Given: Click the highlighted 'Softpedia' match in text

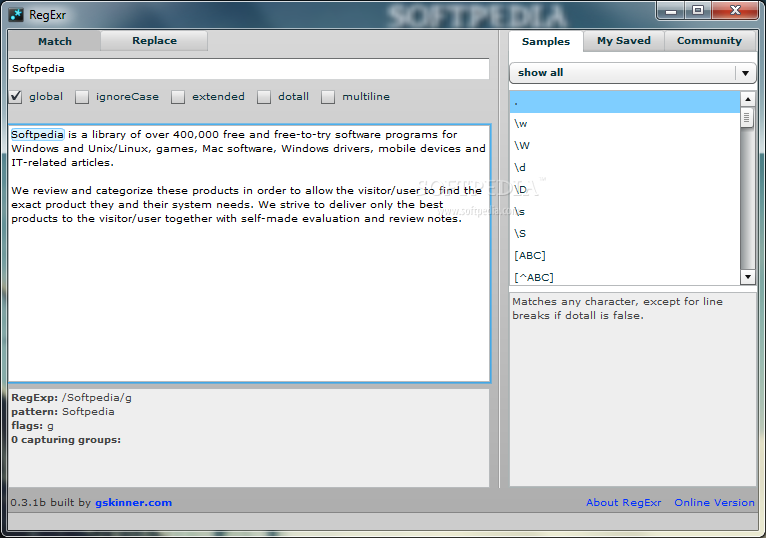Looking at the screenshot, I should [x=38, y=134].
